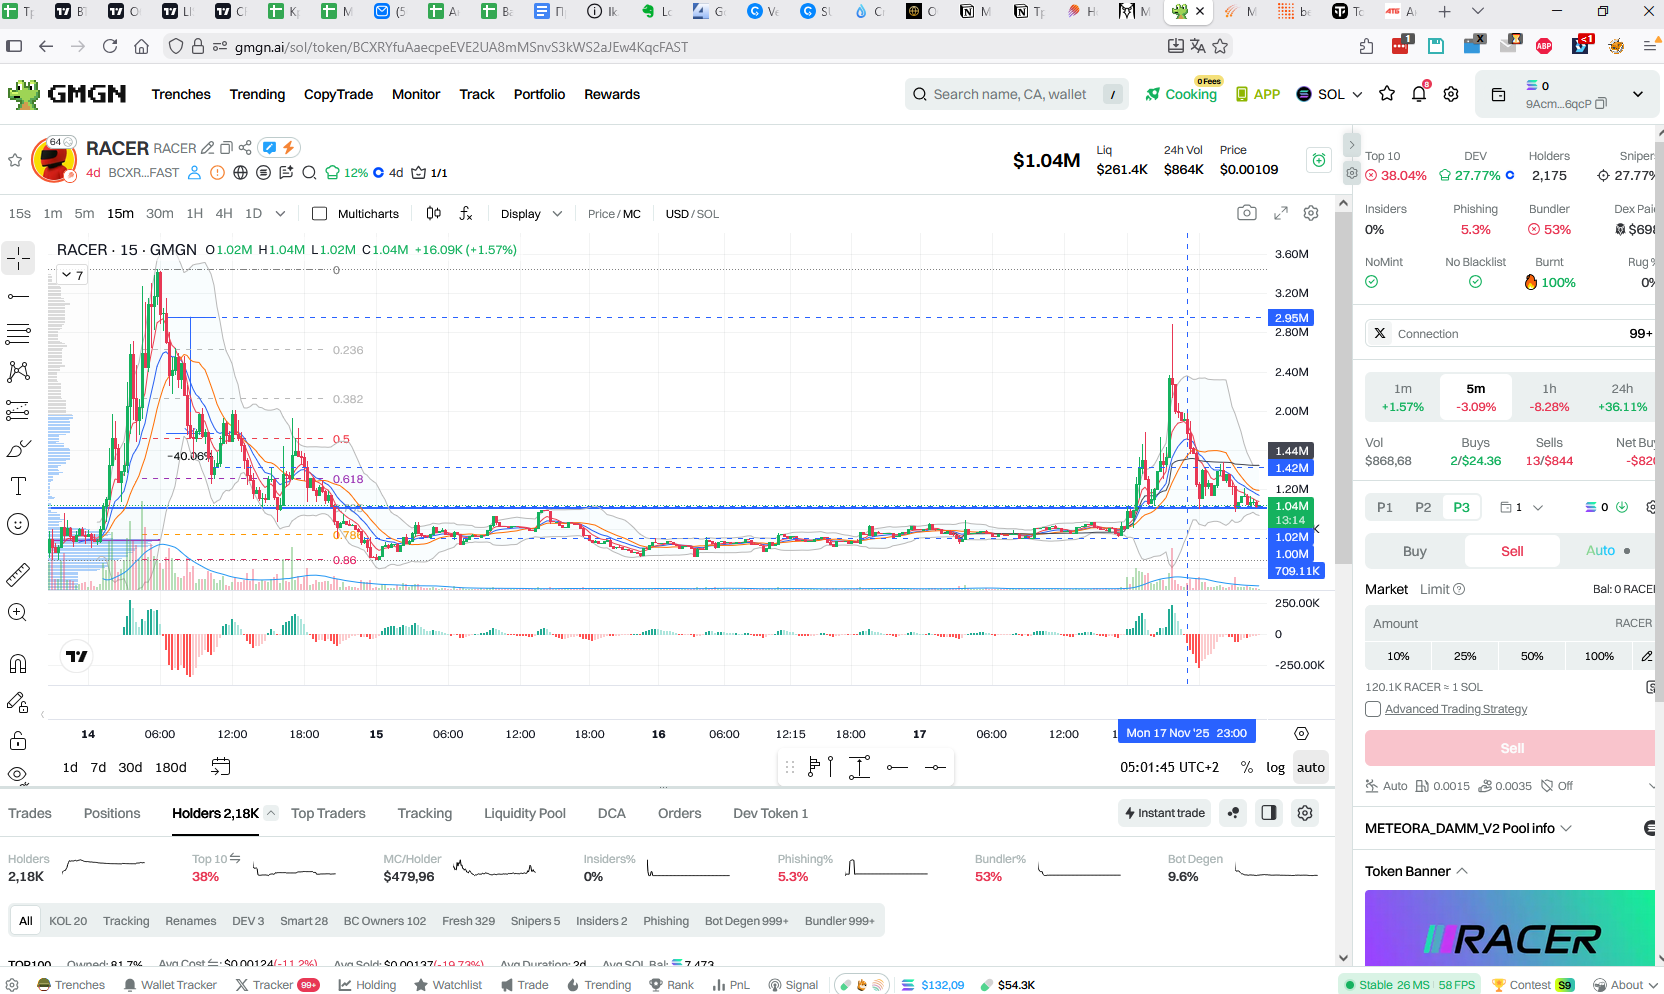Toggle log scale on chart

coord(1275,768)
